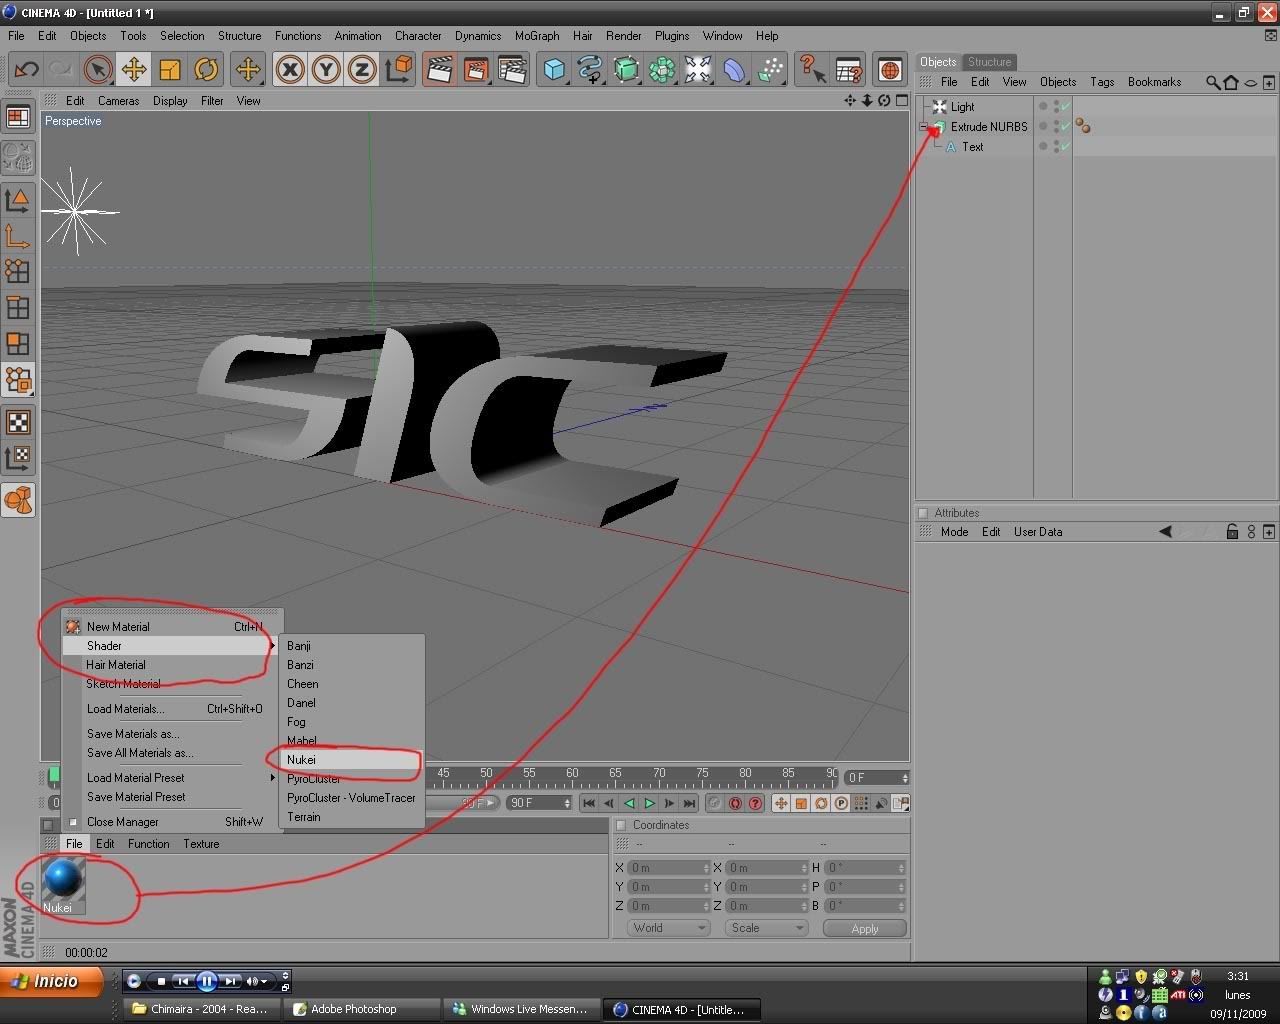Pick the Scale tool icon
The height and width of the screenshot is (1024, 1280).
[170, 69]
